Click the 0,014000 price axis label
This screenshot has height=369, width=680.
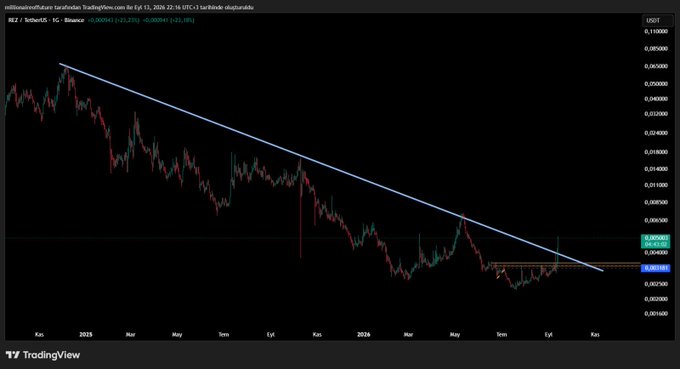tap(656, 169)
